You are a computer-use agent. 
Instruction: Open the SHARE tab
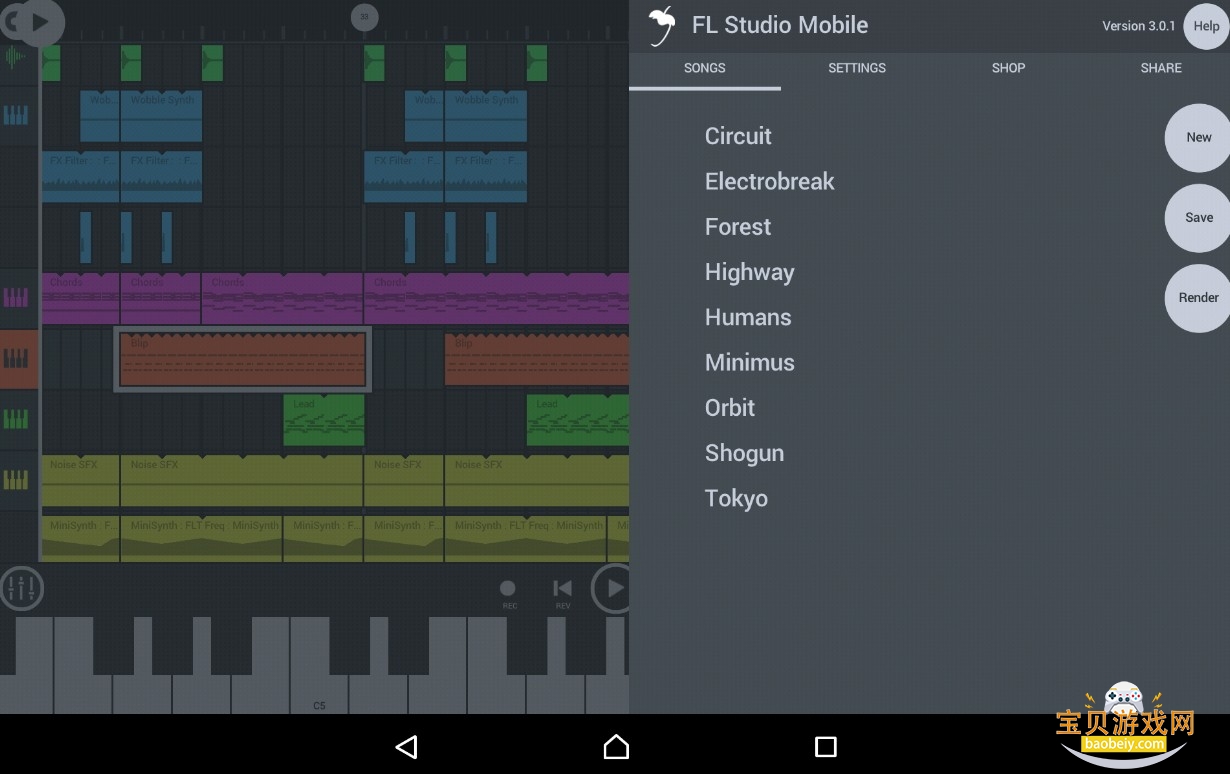1161,68
